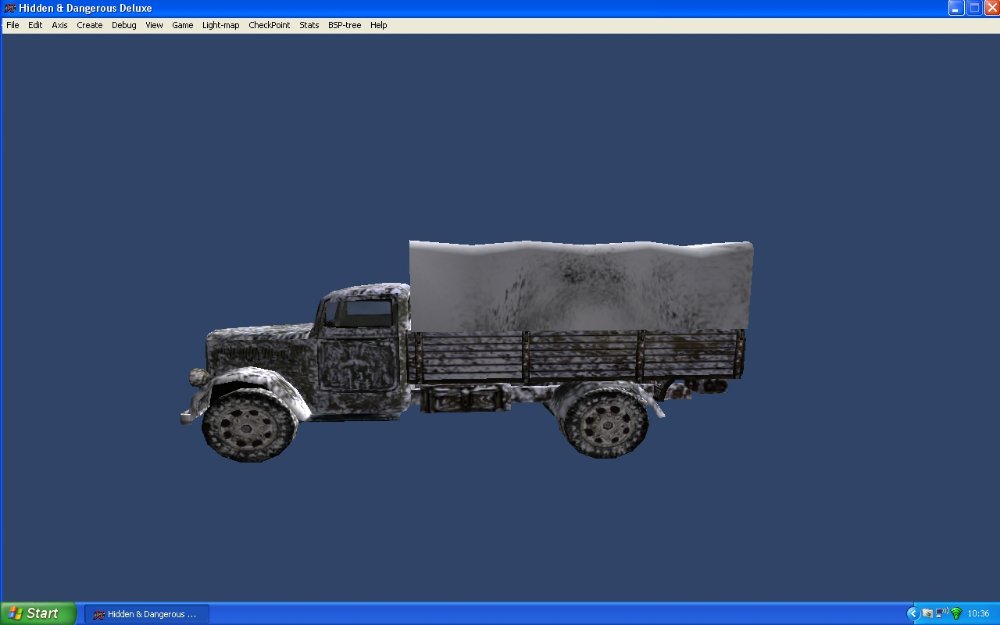The height and width of the screenshot is (625, 1000).
Task: Click the 10:36 system clock
Action: tap(978, 614)
